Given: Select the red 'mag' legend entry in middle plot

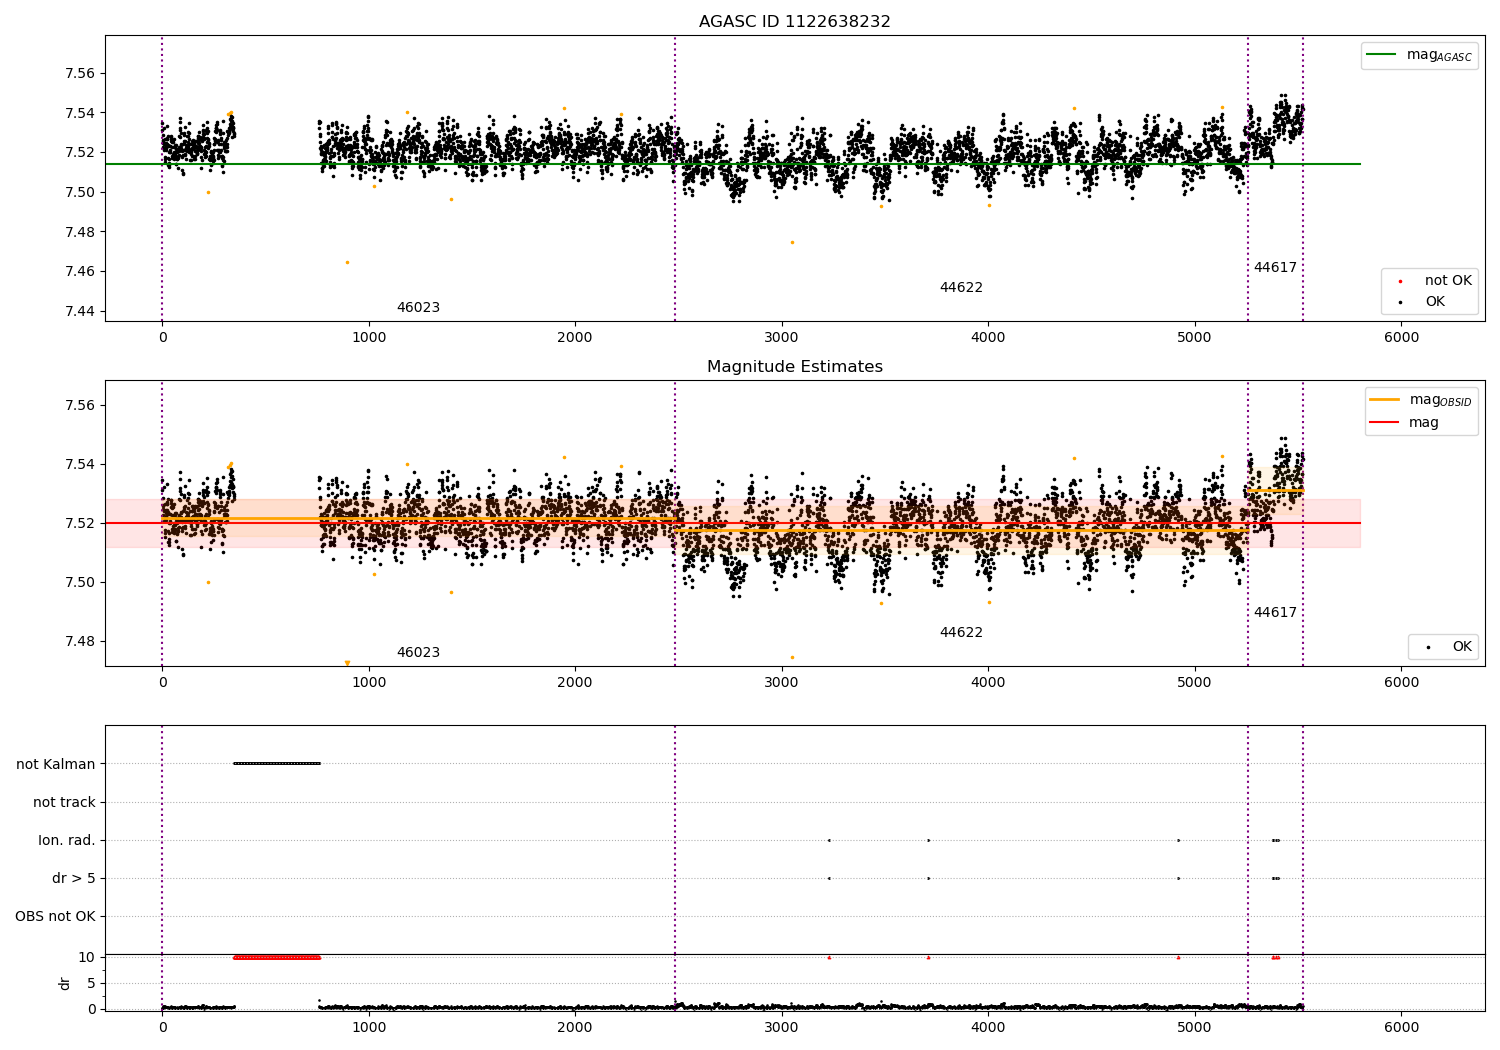Looking at the screenshot, I should point(1405,422).
